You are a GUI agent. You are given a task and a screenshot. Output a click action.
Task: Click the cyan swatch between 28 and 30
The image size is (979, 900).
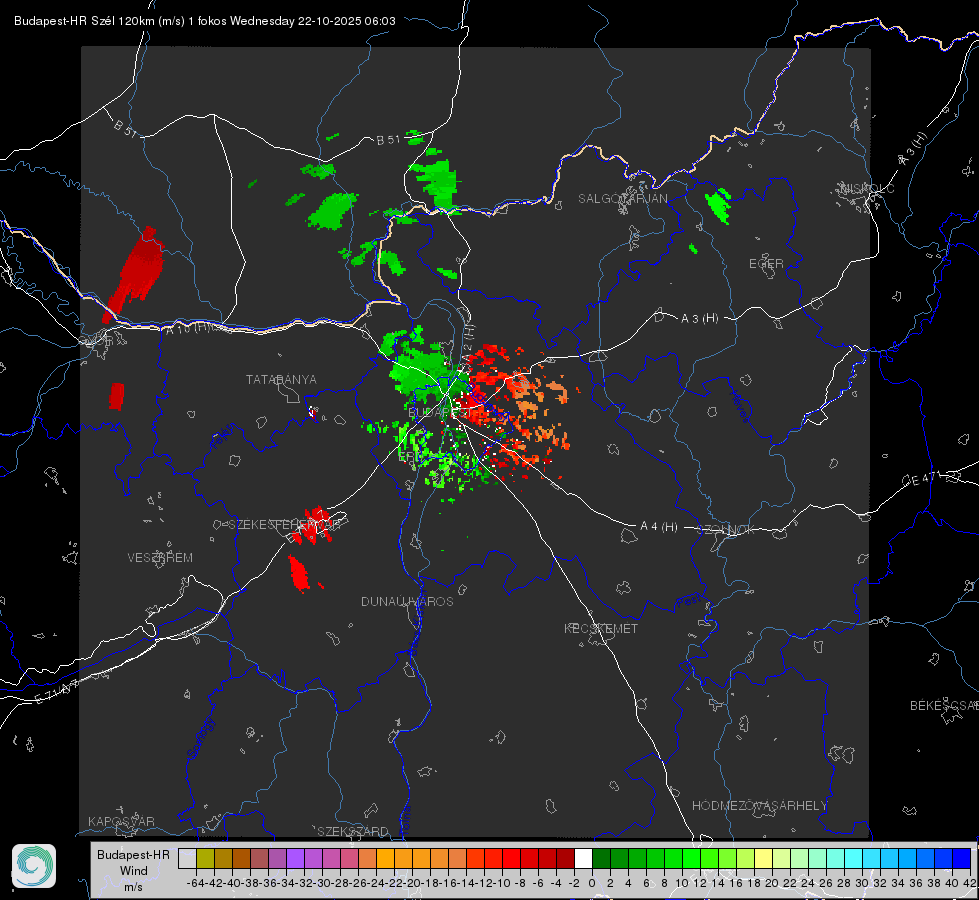point(854,858)
